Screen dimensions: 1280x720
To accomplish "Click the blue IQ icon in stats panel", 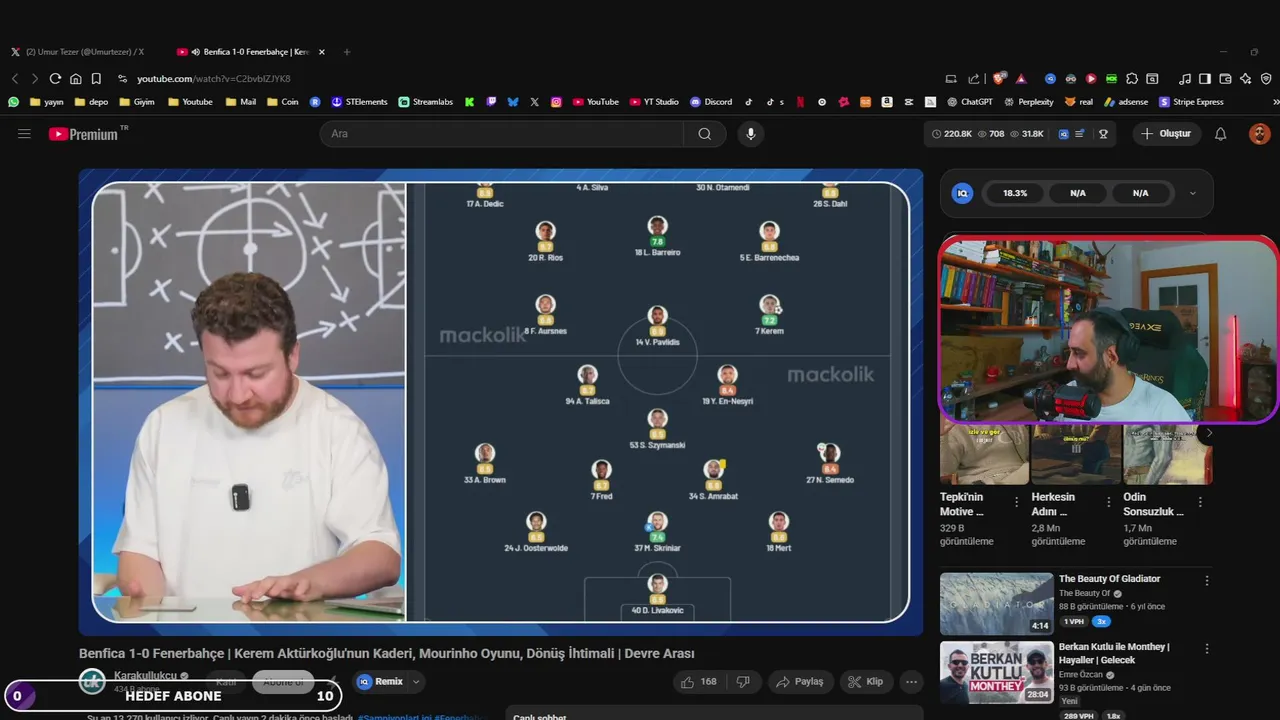I will 962,193.
